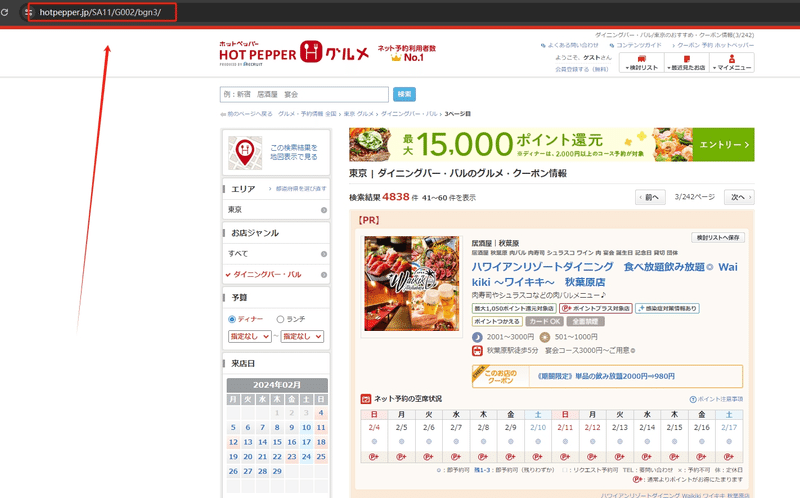Open ダイニングバー・バル breadcrumb link
Image resolution: width=800 pixels, height=498 pixels.
point(409,114)
